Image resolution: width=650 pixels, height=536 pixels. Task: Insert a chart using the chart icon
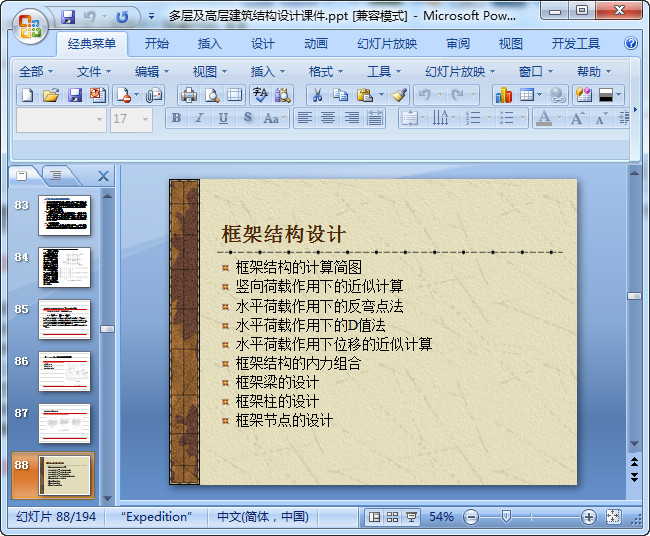503,95
